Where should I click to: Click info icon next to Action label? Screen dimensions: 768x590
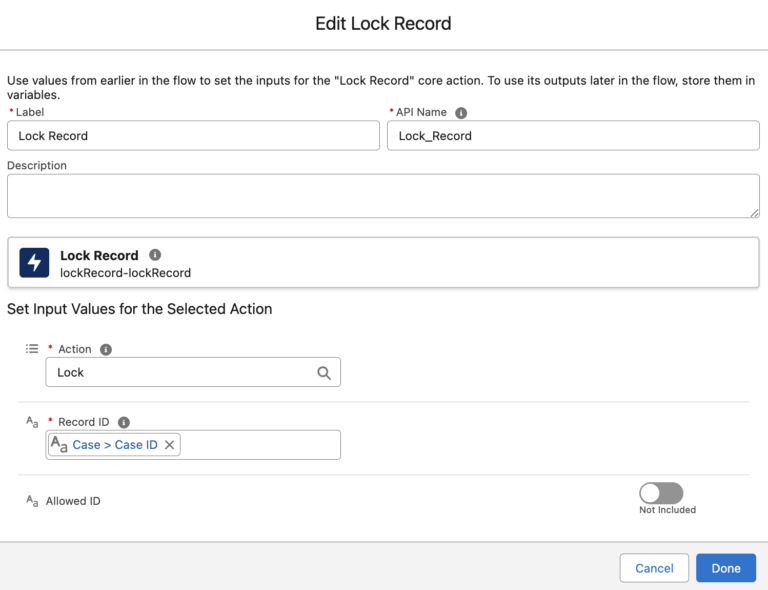pos(106,349)
